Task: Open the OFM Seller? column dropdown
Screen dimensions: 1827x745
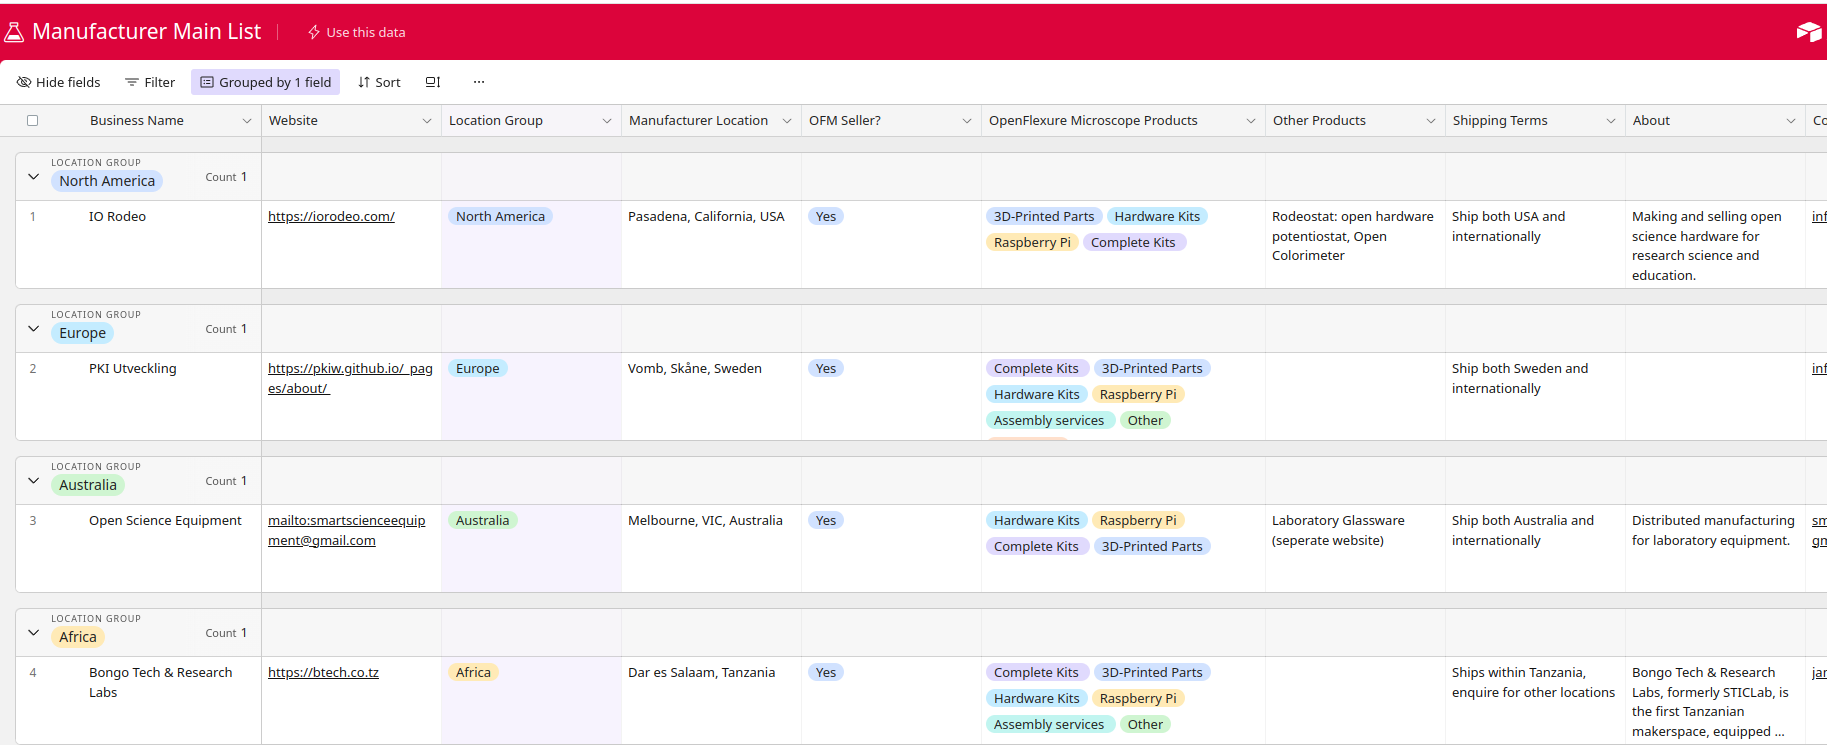Action: coord(967,121)
